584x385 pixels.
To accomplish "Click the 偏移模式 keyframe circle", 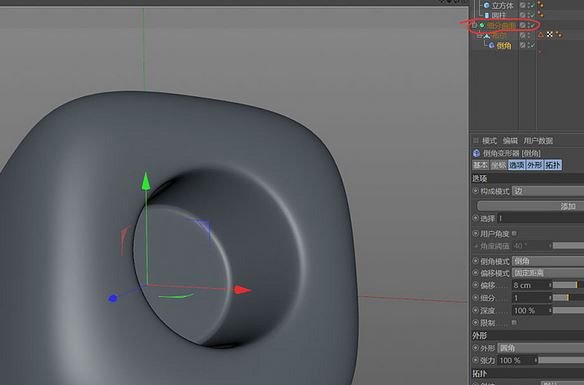I will pos(476,273).
